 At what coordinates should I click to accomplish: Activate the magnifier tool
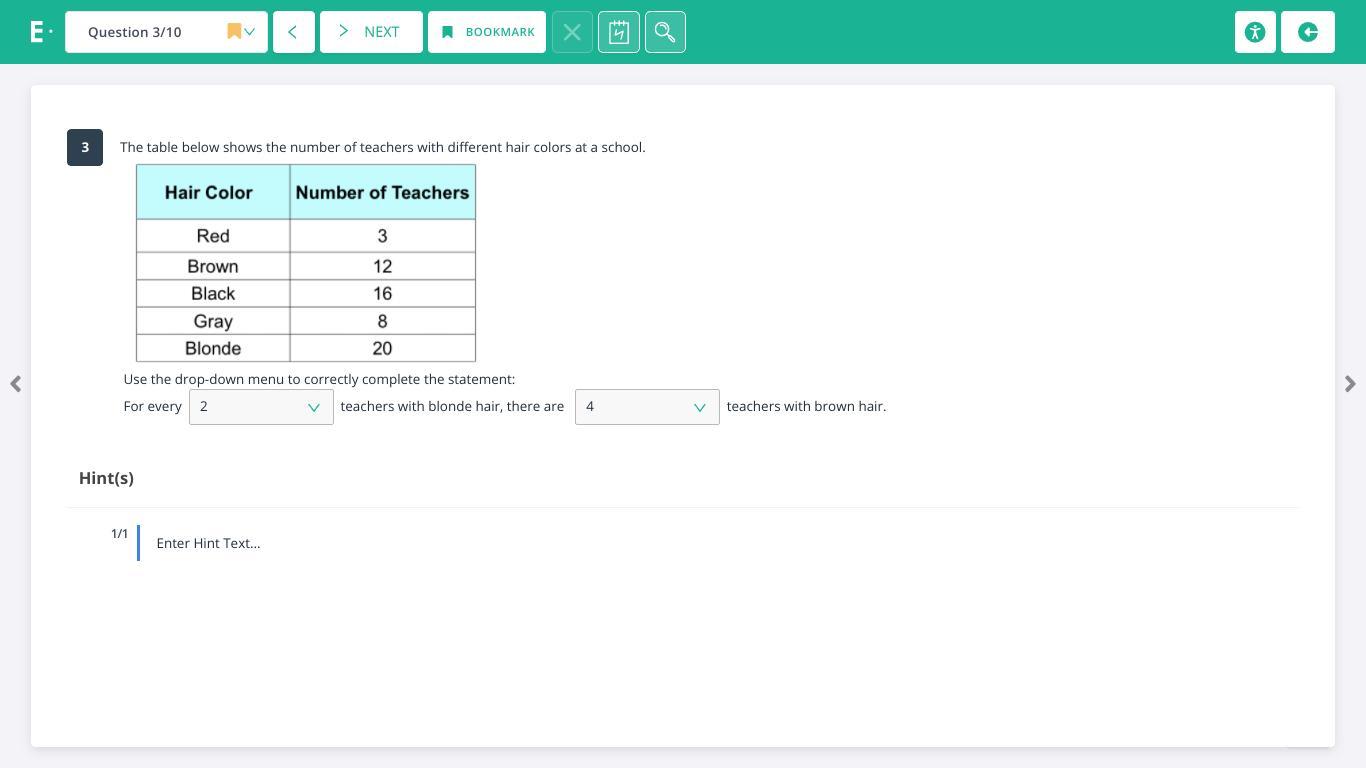(x=666, y=32)
